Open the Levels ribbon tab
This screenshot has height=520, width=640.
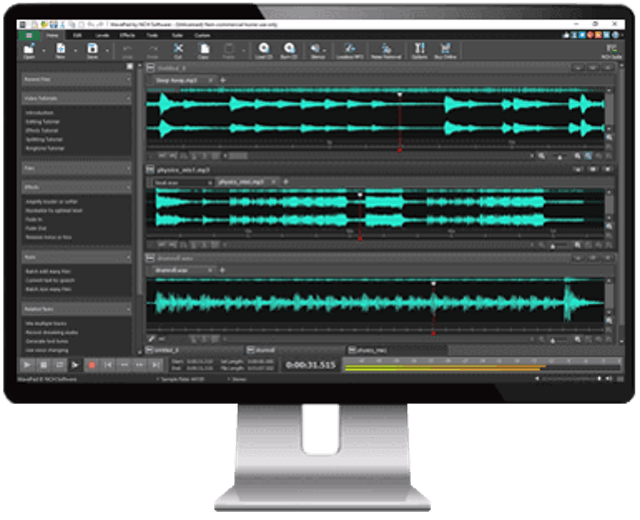point(102,36)
